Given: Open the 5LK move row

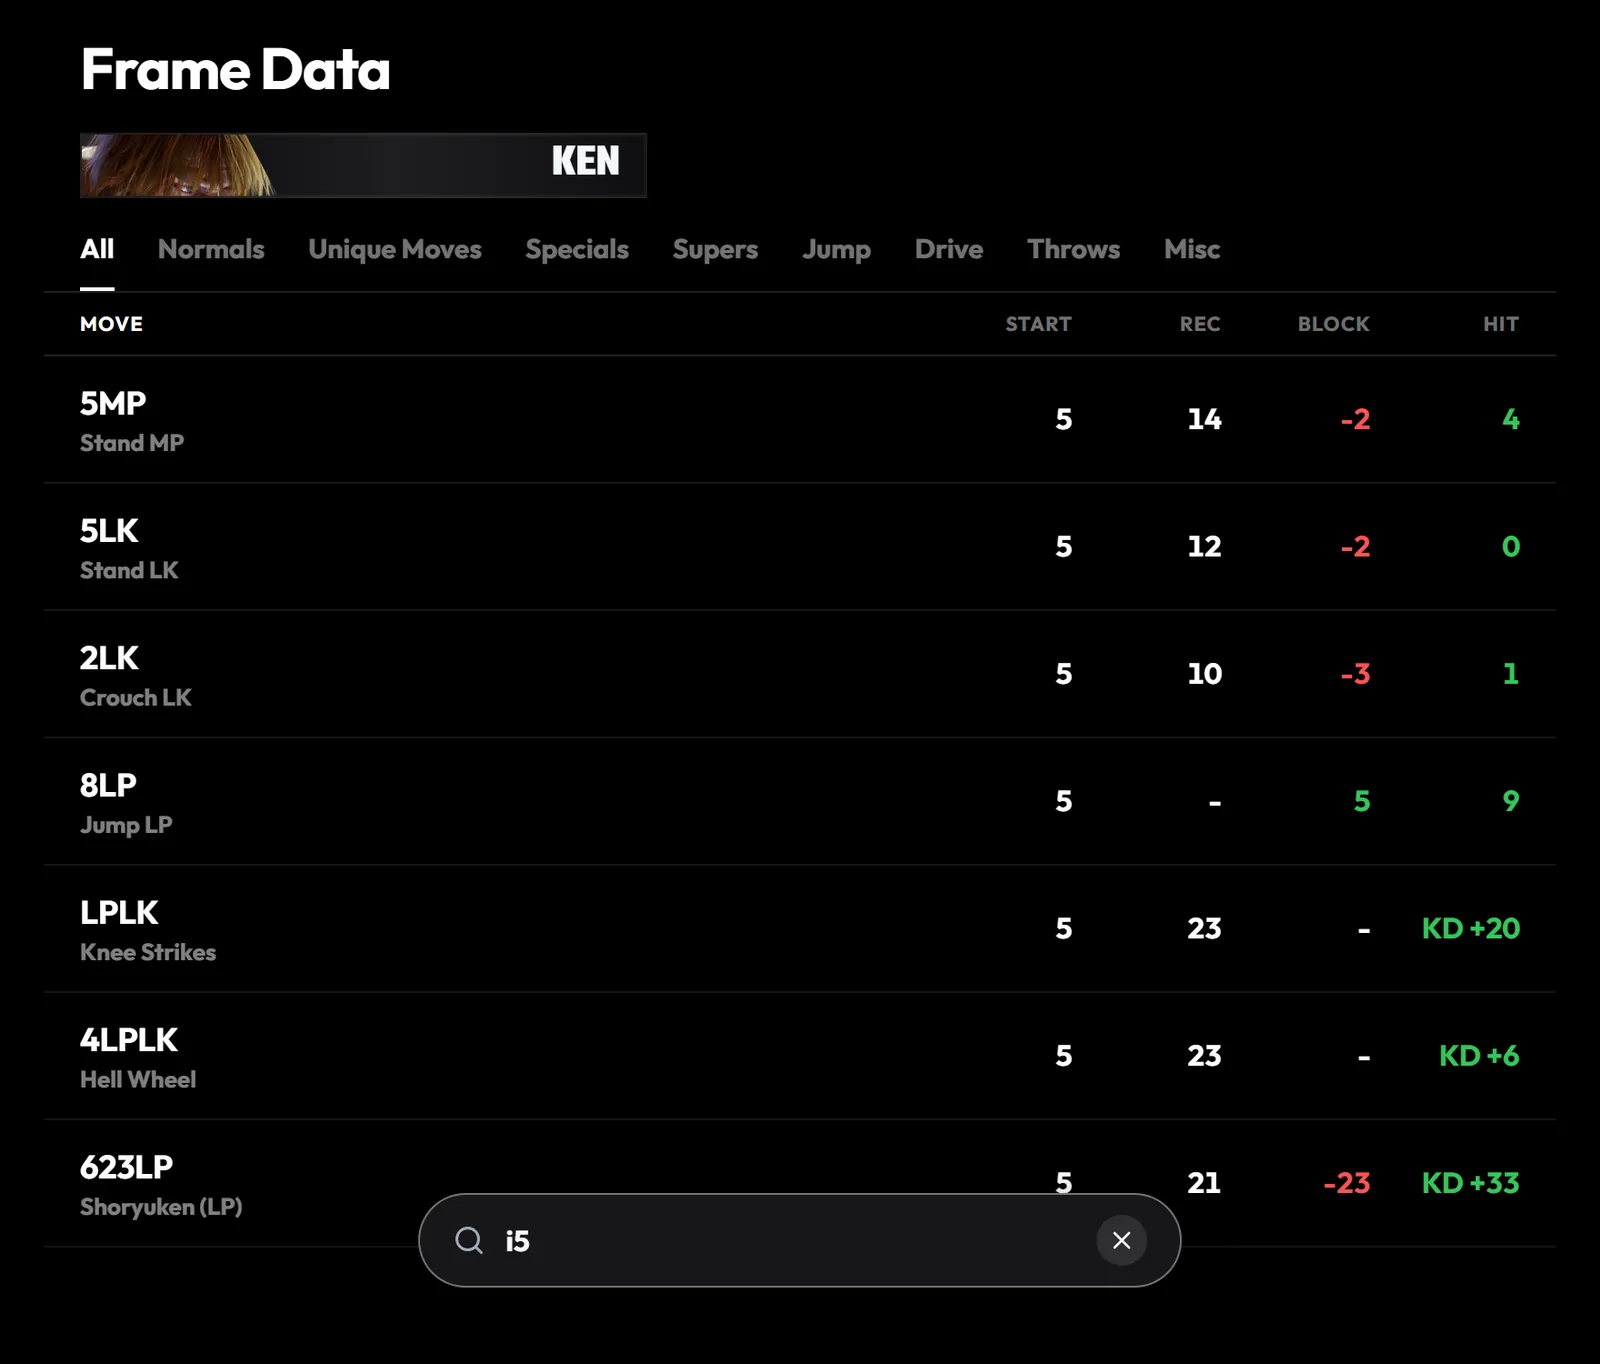Looking at the screenshot, I should (800, 547).
